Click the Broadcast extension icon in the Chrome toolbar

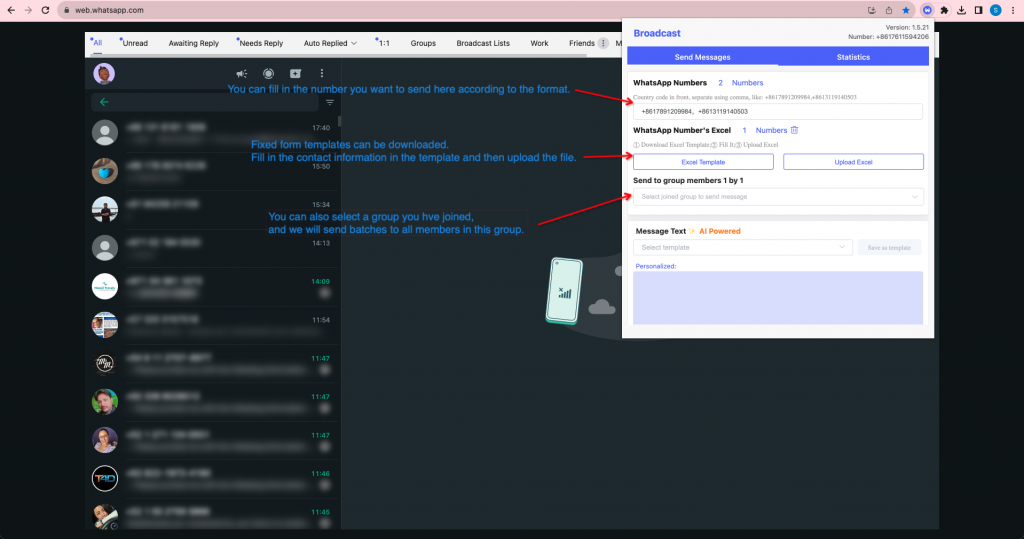pos(926,10)
